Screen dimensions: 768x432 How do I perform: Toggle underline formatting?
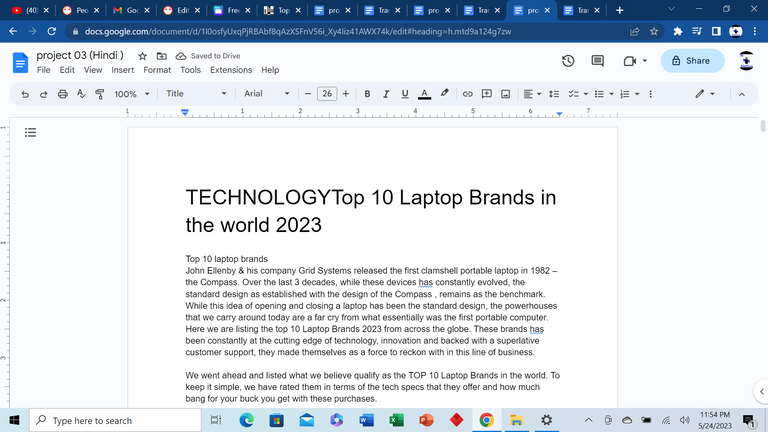[405, 94]
